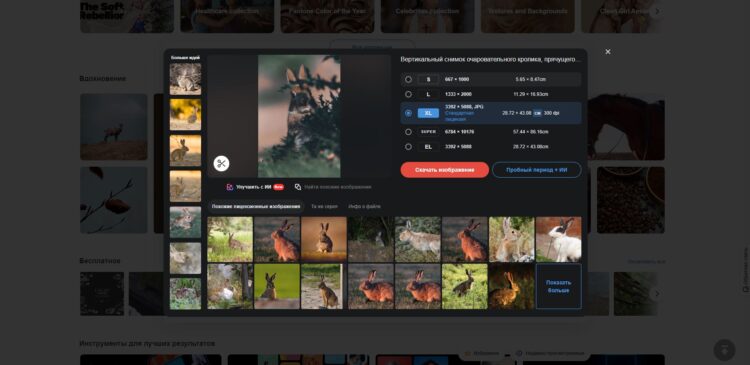Open the Healthcare collection card behind the dialog
Image resolution: width=750 pixels, height=365 pixels.
(x=227, y=16)
